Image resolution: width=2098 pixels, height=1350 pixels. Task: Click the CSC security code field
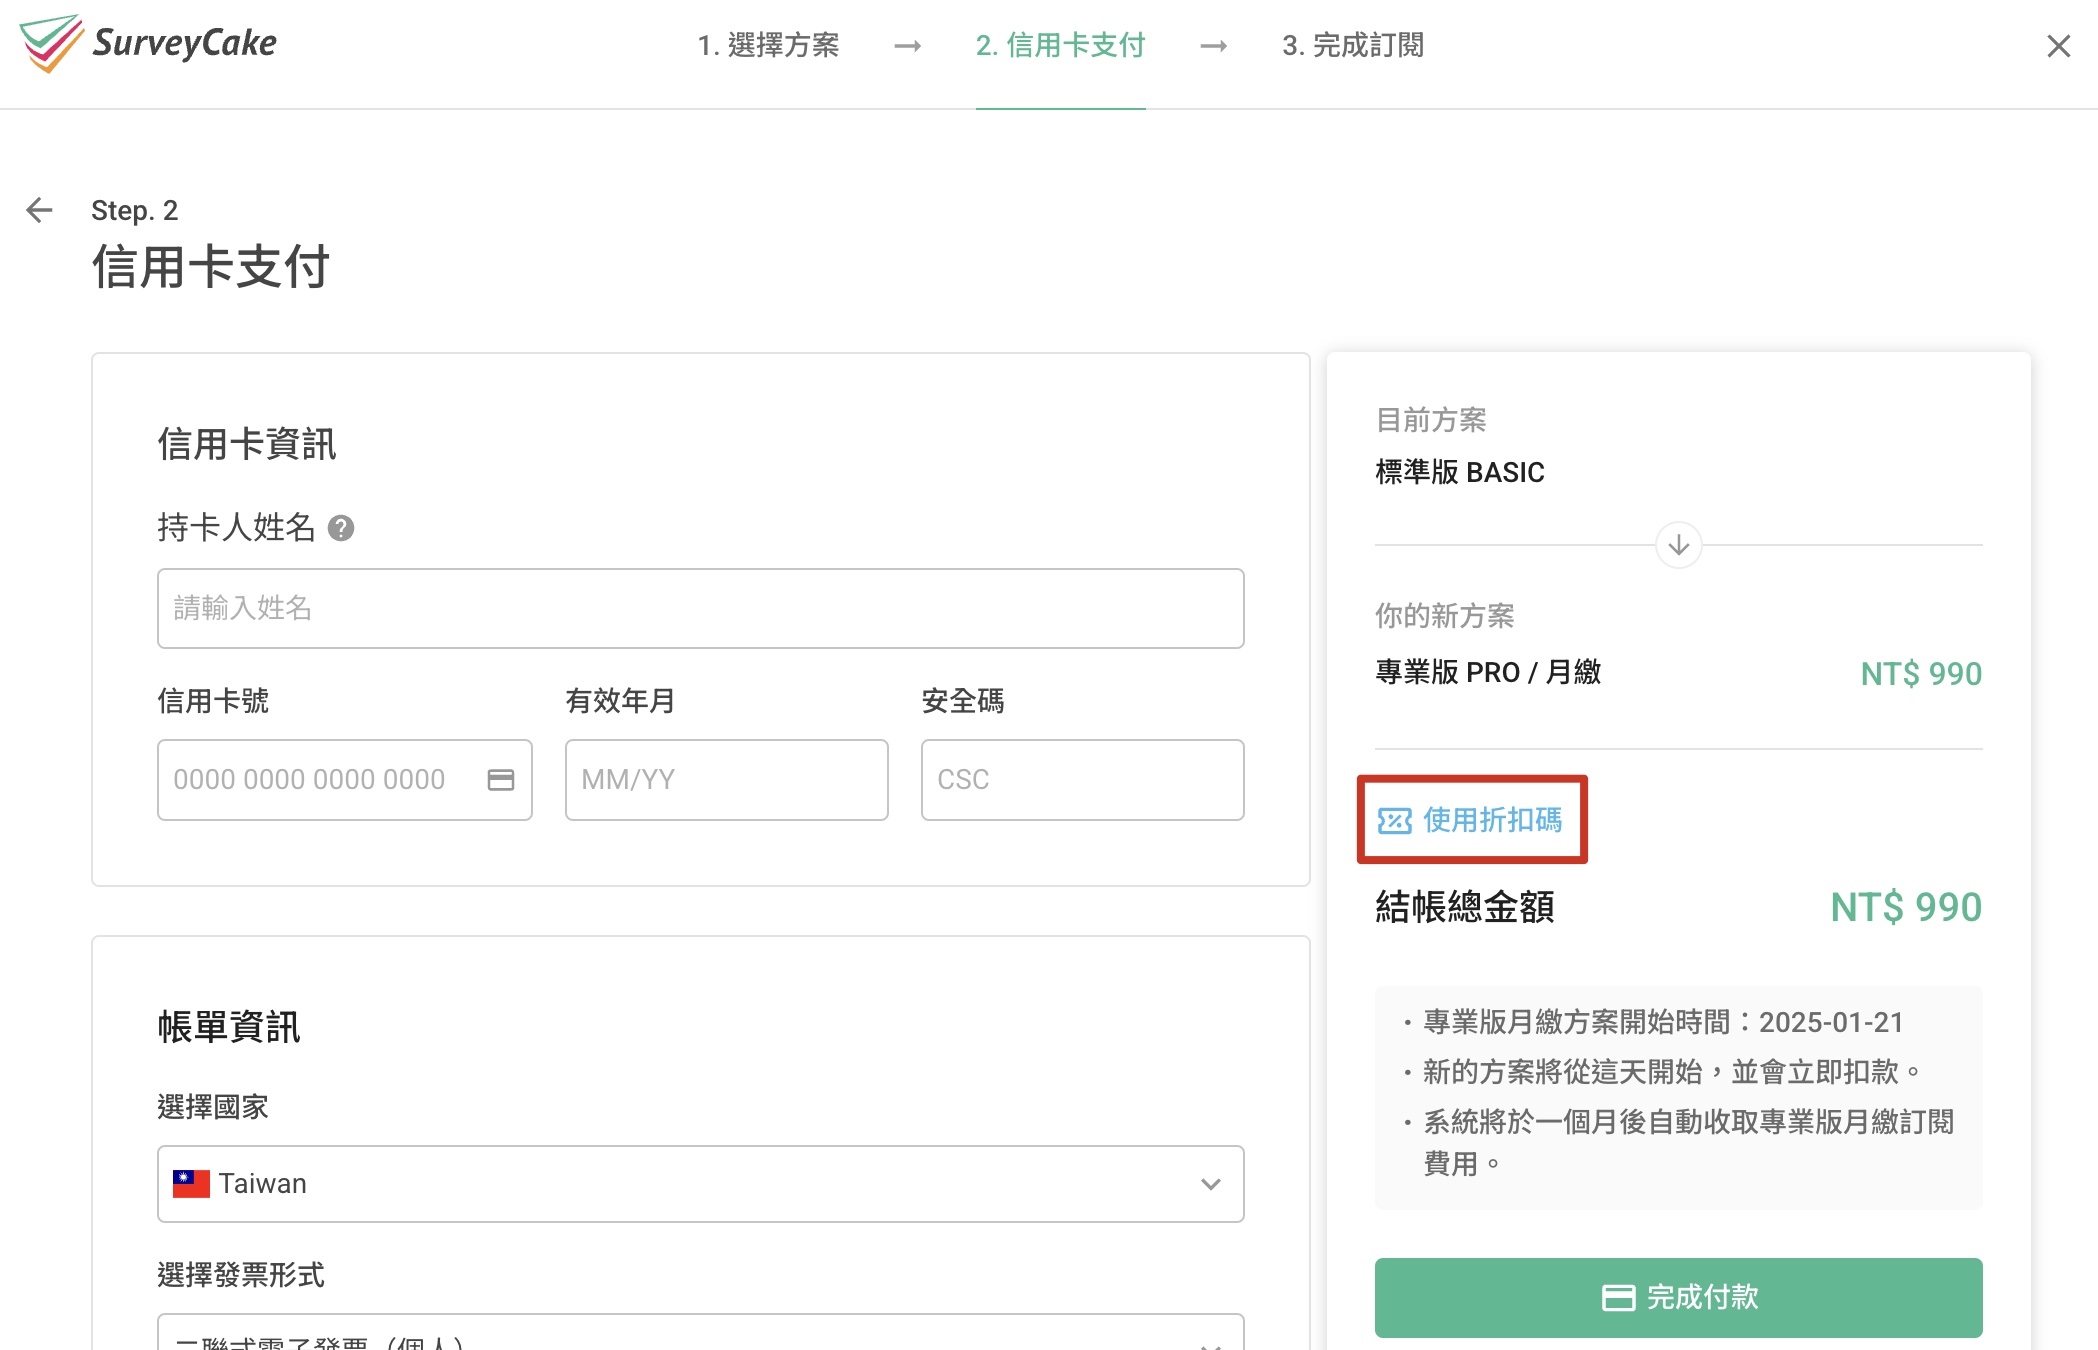1082,780
